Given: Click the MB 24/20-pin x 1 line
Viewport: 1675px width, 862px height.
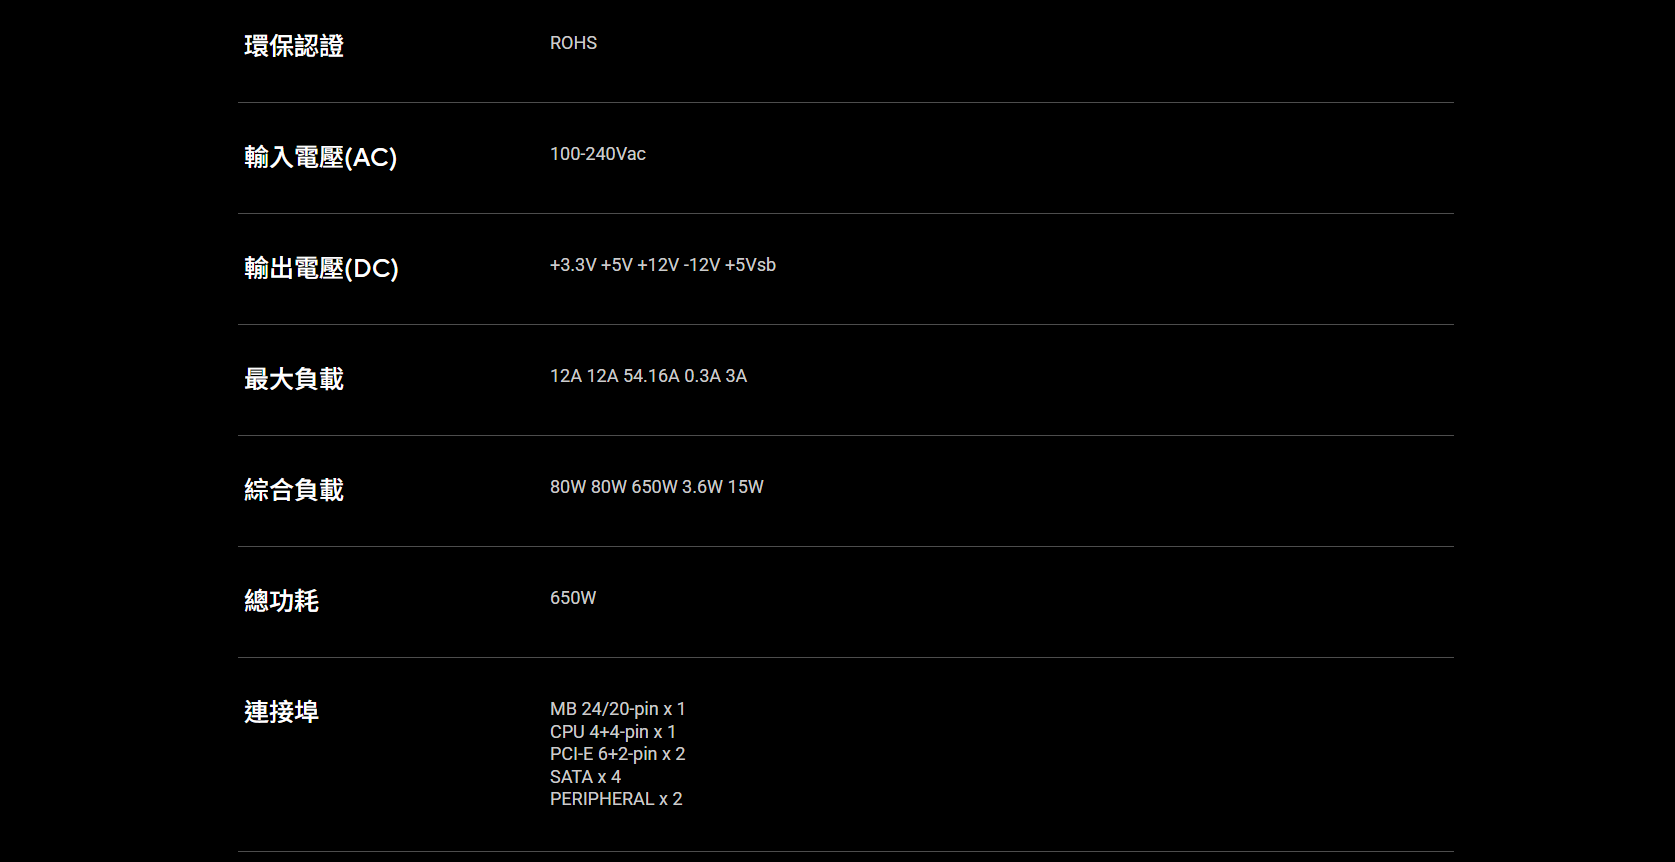Looking at the screenshot, I should 617,709.
